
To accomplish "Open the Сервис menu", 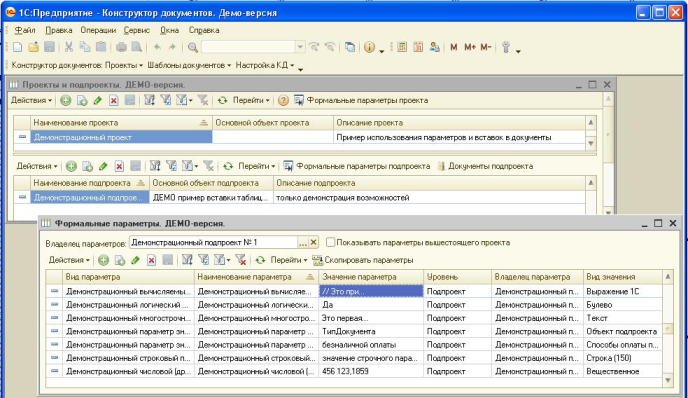I will coord(137,30).
